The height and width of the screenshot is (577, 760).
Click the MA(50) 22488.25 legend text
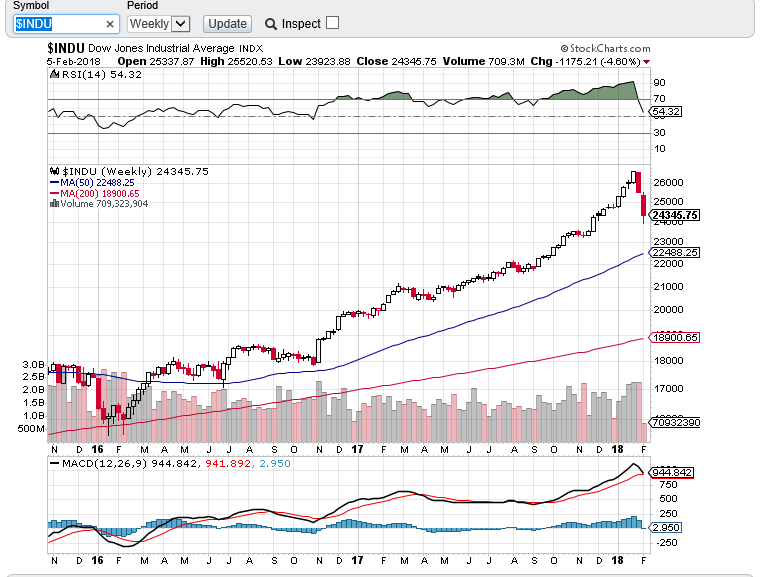click(97, 182)
